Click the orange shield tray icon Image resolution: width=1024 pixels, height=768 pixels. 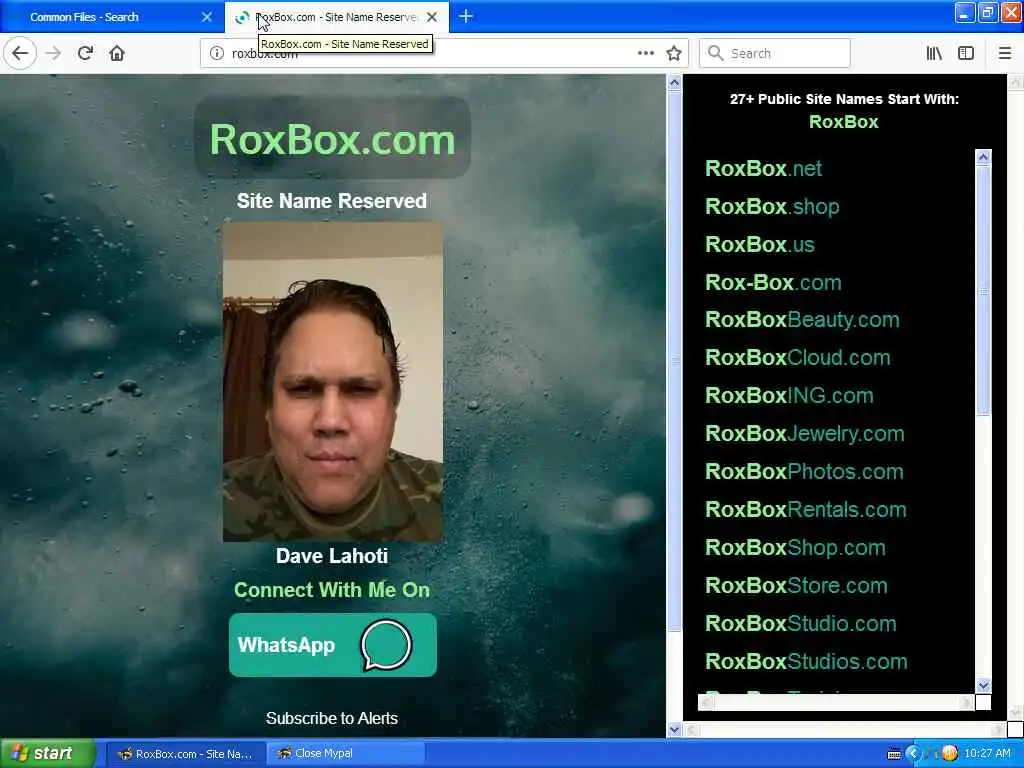(950, 754)
